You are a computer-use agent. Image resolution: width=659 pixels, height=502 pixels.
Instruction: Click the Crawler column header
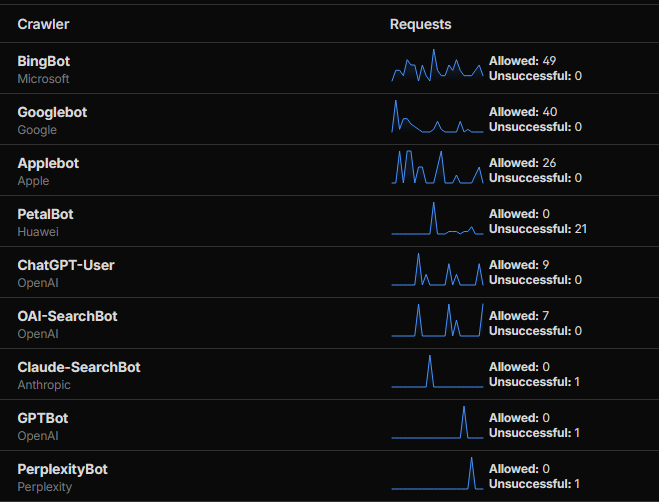point(43,24)
